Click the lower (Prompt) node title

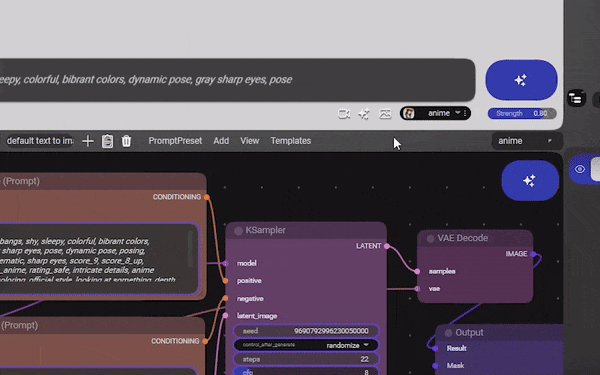pyautogui.click(x=19, y=326)
